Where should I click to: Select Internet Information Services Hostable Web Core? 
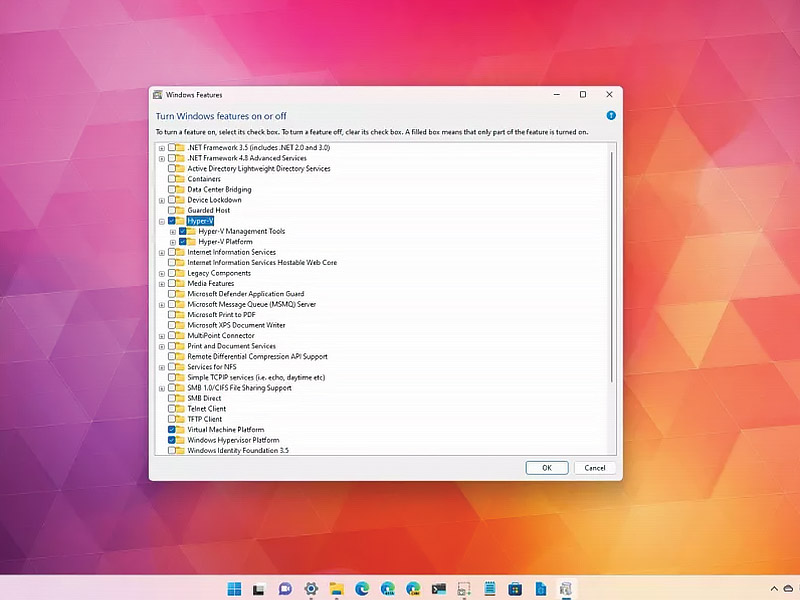[262, 262]
